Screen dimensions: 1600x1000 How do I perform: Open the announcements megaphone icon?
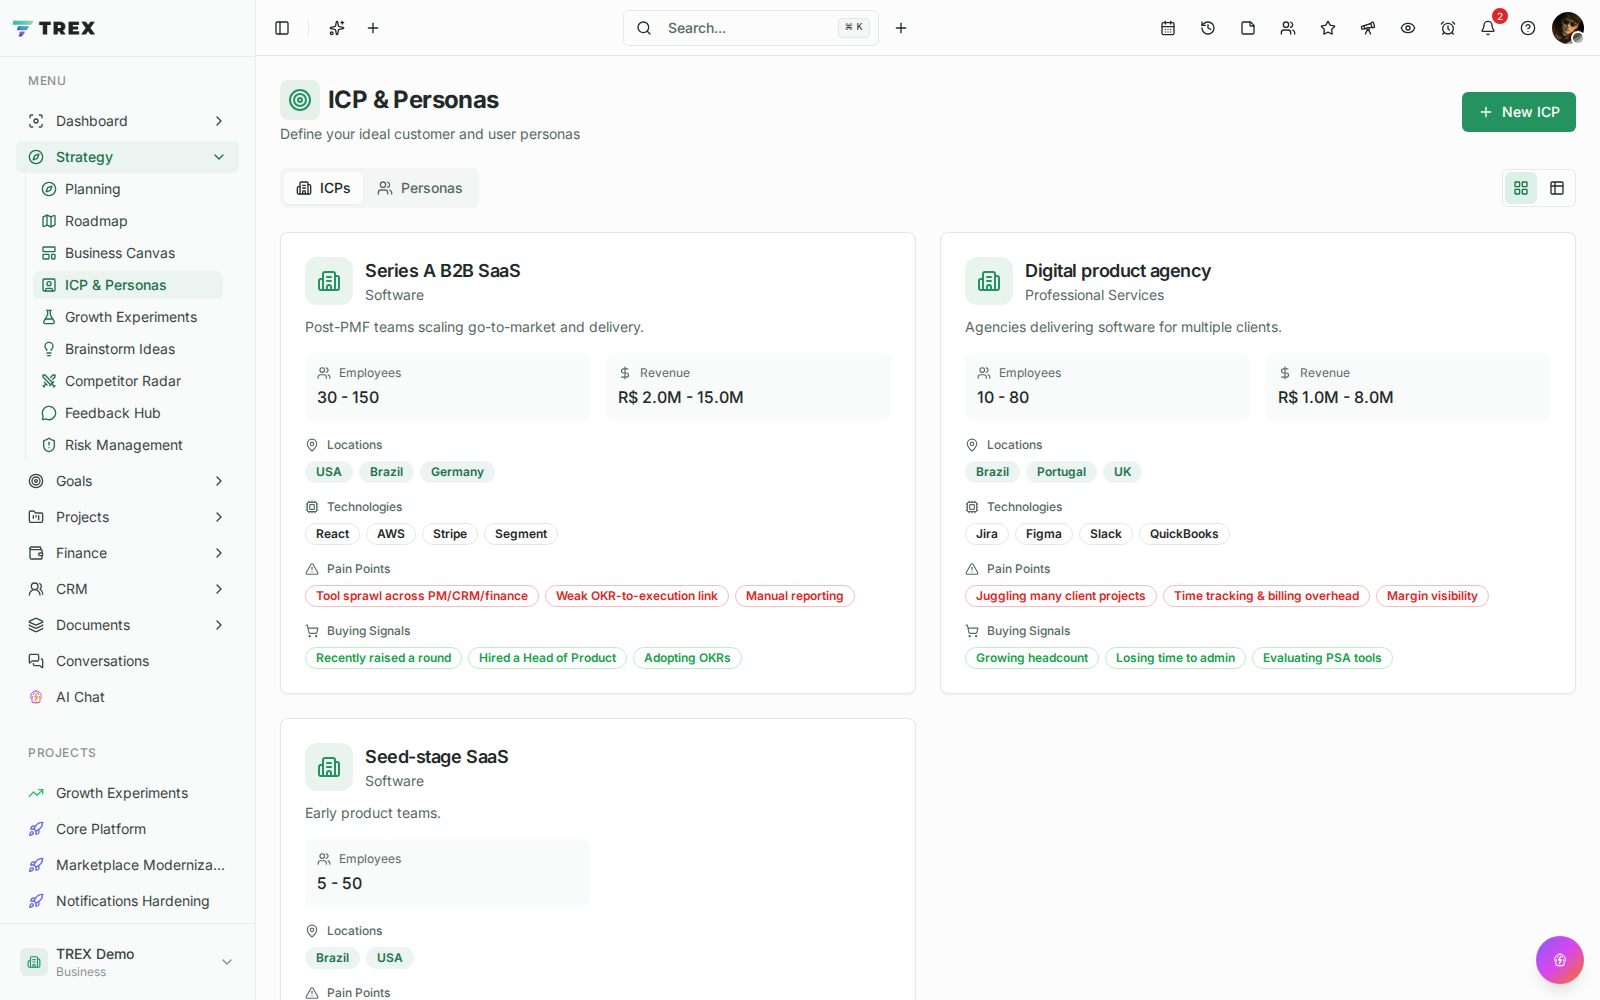[x=1368, y=28]
